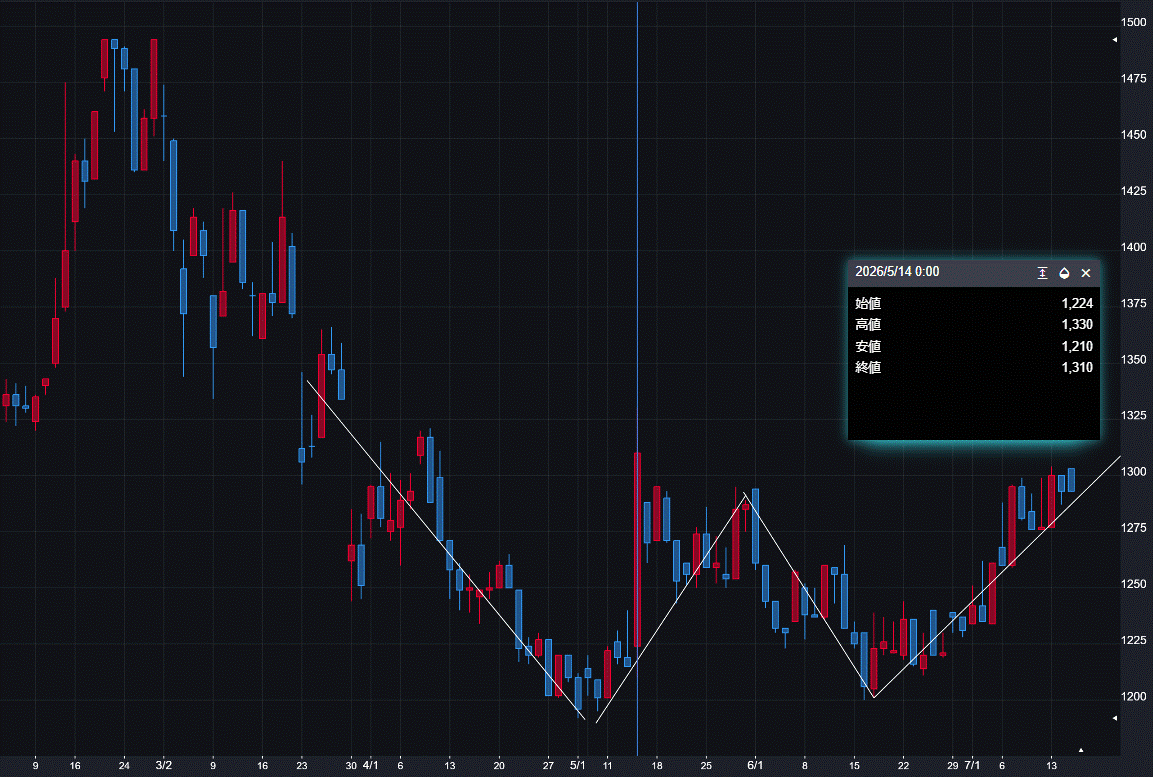Close the 2026/5/14 price info panel
1153x777 pixels.
click(x=1085, y=273)
